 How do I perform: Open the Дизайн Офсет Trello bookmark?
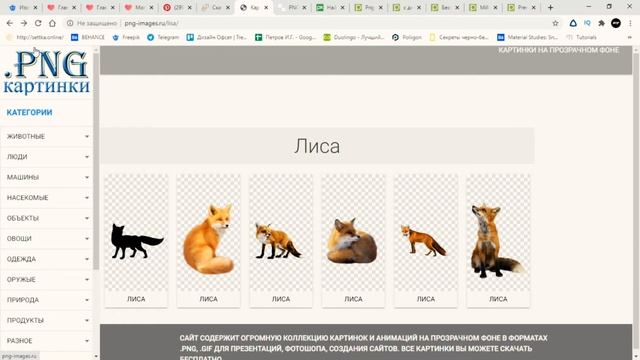pyautogui.click(x=217, y=37)
